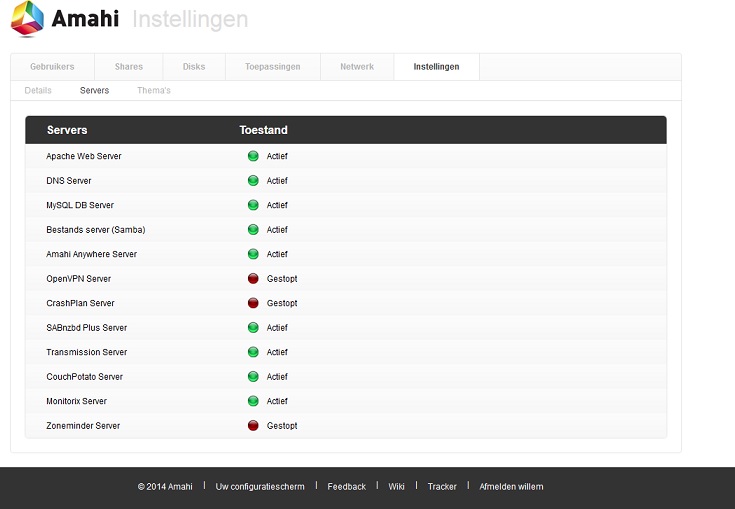Click Actief status text for SABnzbd Plus Server
Viewport: 735px width, 509px height.
pyautogui.click(x=277, y=328)
